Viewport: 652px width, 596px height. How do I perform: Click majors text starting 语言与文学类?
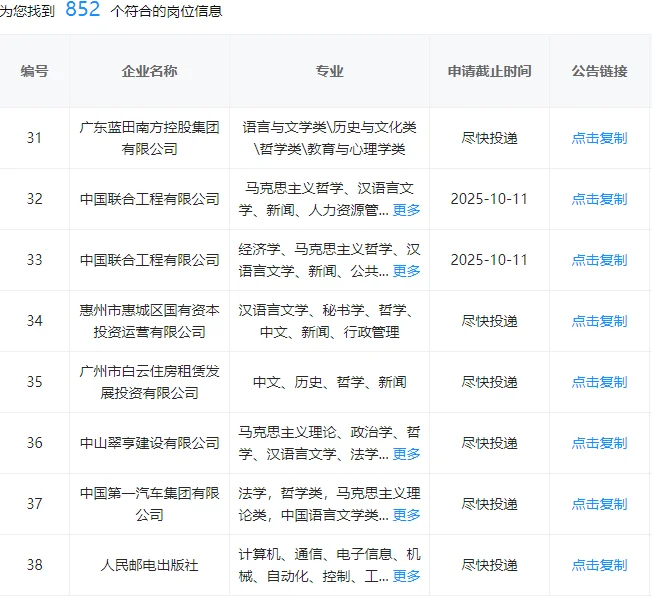click(329, 138)
